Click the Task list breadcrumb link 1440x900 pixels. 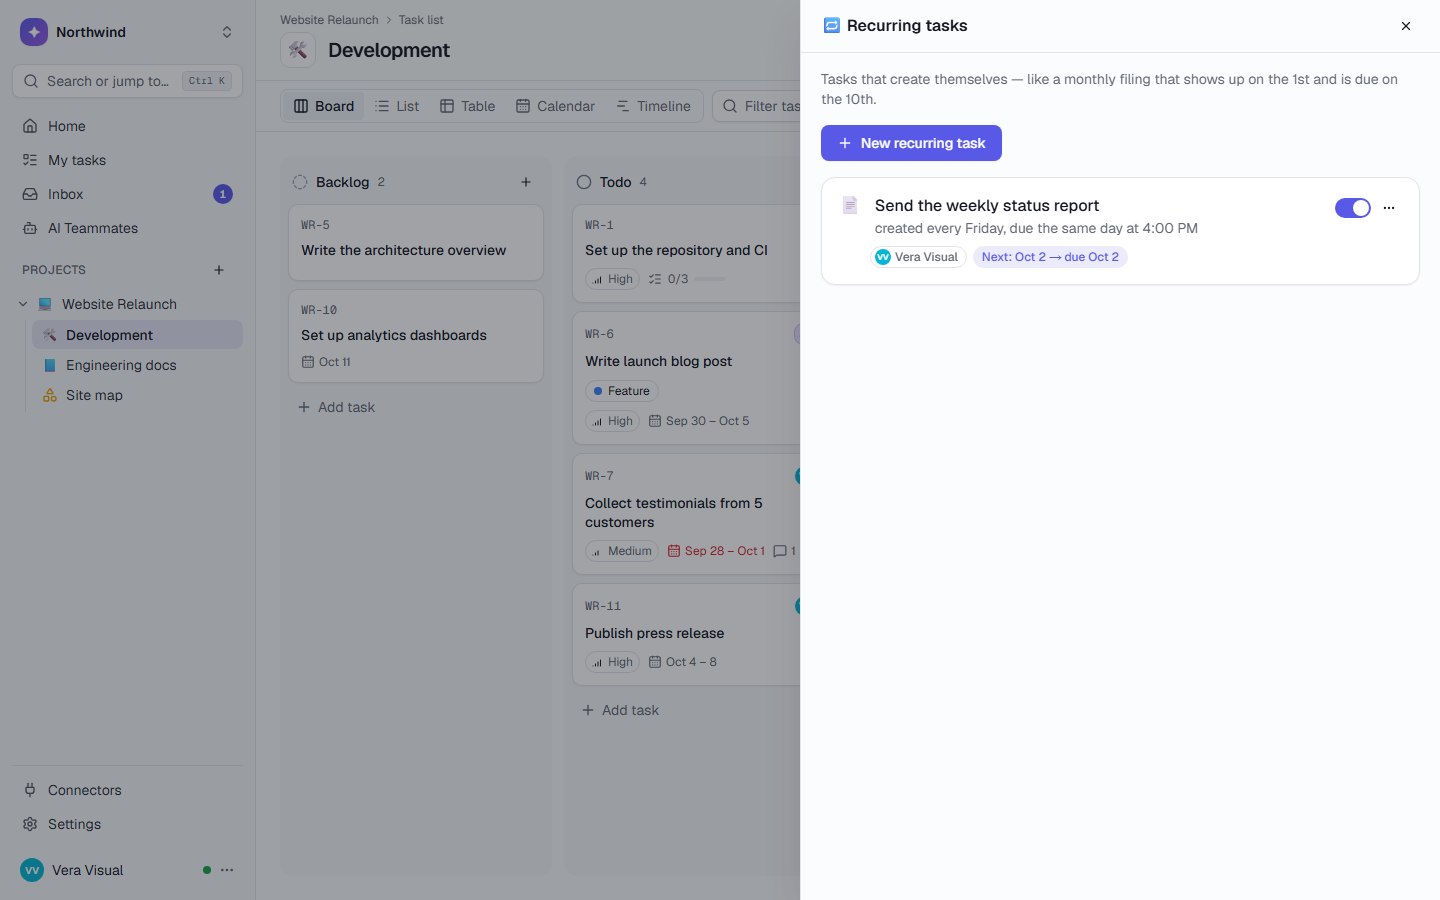pos(421,20)
